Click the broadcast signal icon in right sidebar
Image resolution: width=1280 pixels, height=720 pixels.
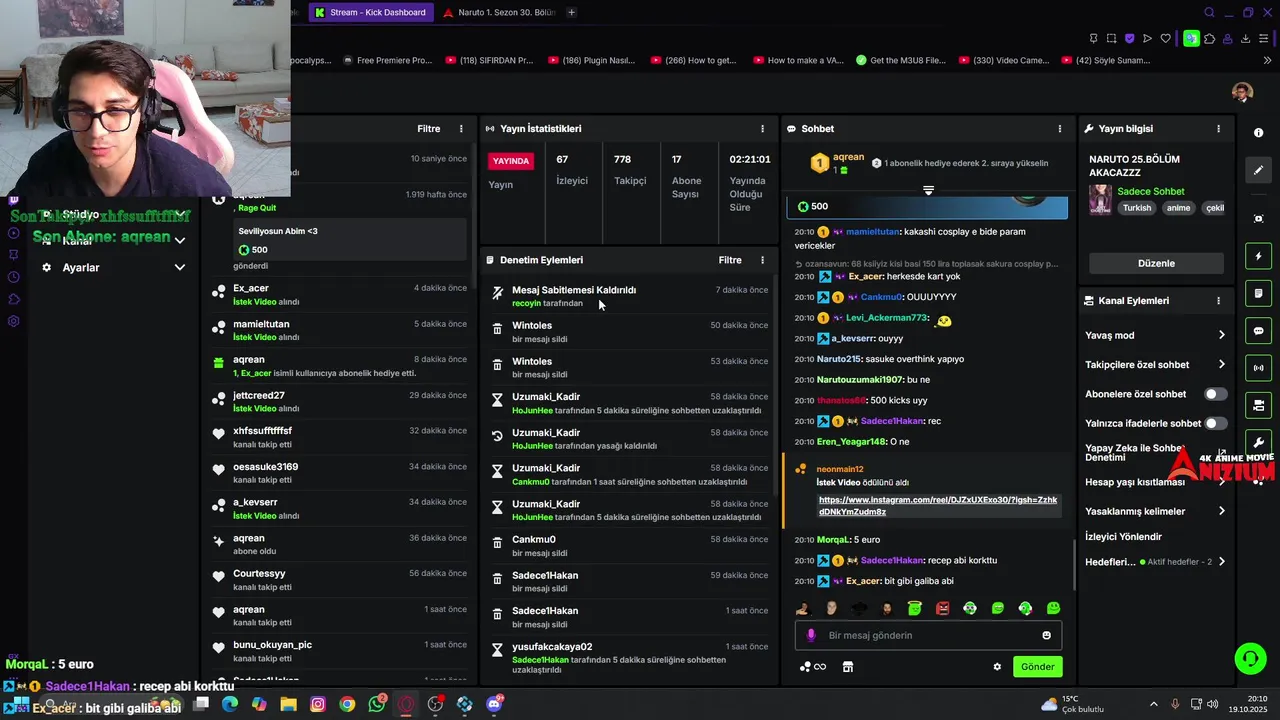click(x=1258, y=368)
